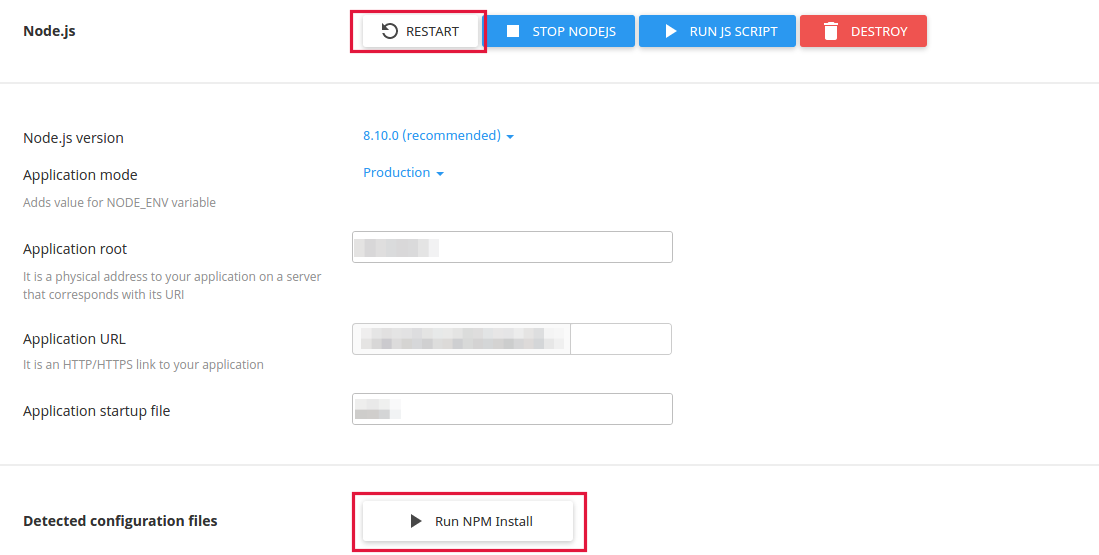Click 'It is an HTTP/HTTPS link' hint text
The image size is (1099, 555).
click(x=144, y=365)
